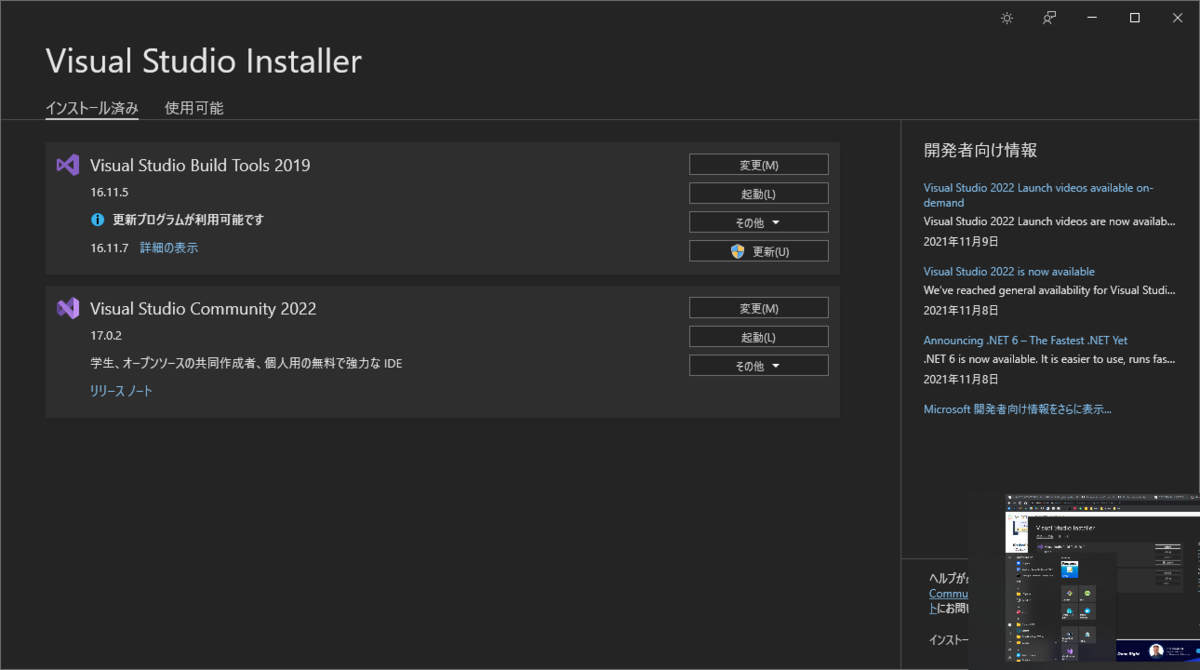
Task: Click the blue update-available info icon
Action: pyautogui.click(x=98, y=219)
